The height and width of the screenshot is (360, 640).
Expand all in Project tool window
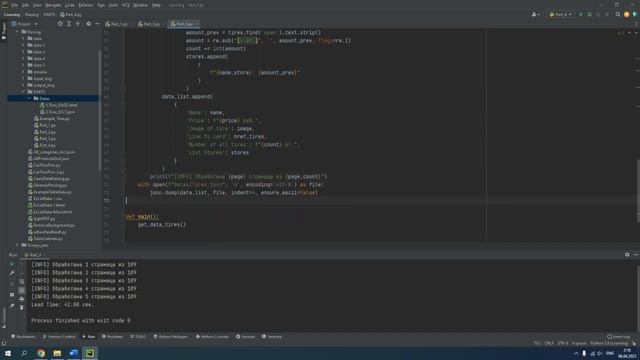click(x=69, y=24)
